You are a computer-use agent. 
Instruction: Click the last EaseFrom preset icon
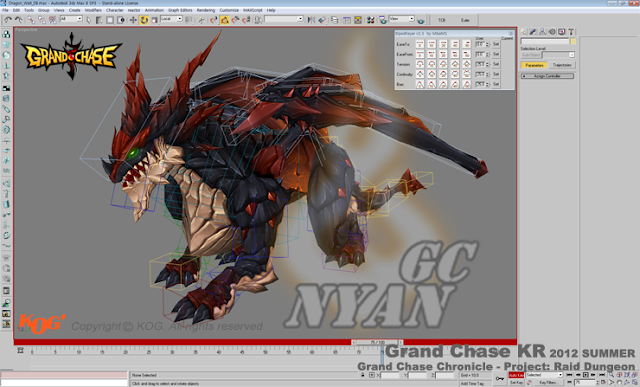[x=467, y=54]
